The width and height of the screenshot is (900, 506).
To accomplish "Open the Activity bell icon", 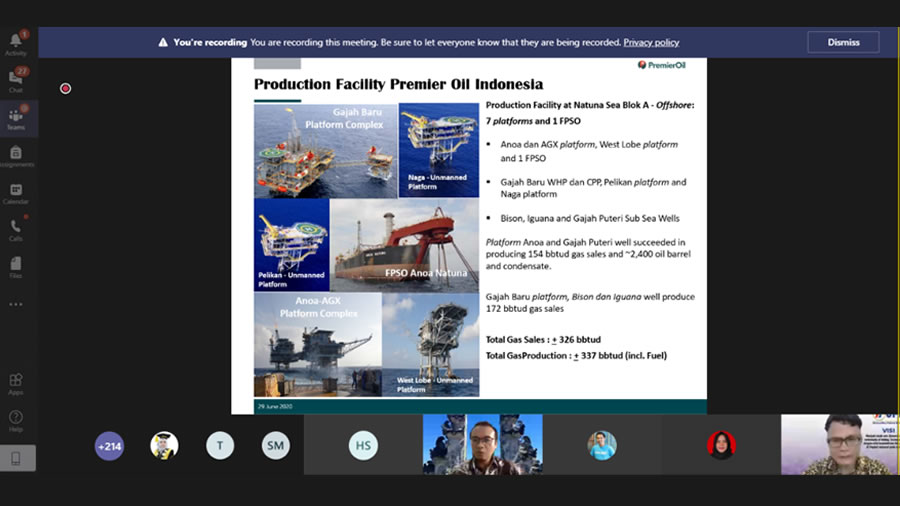I will pos(15,40).
